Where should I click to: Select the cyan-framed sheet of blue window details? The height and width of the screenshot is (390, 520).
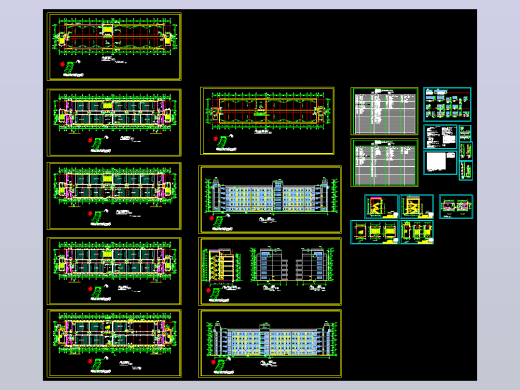[x=447, y=104]
